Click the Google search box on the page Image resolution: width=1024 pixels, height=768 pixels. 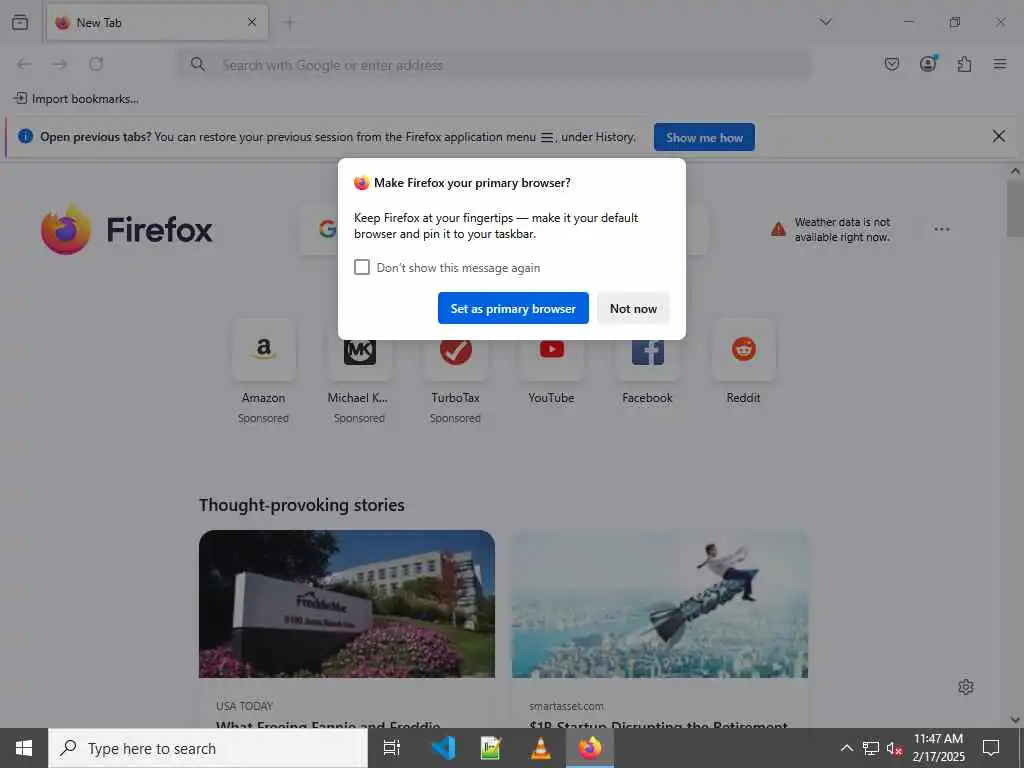(503, 229)
